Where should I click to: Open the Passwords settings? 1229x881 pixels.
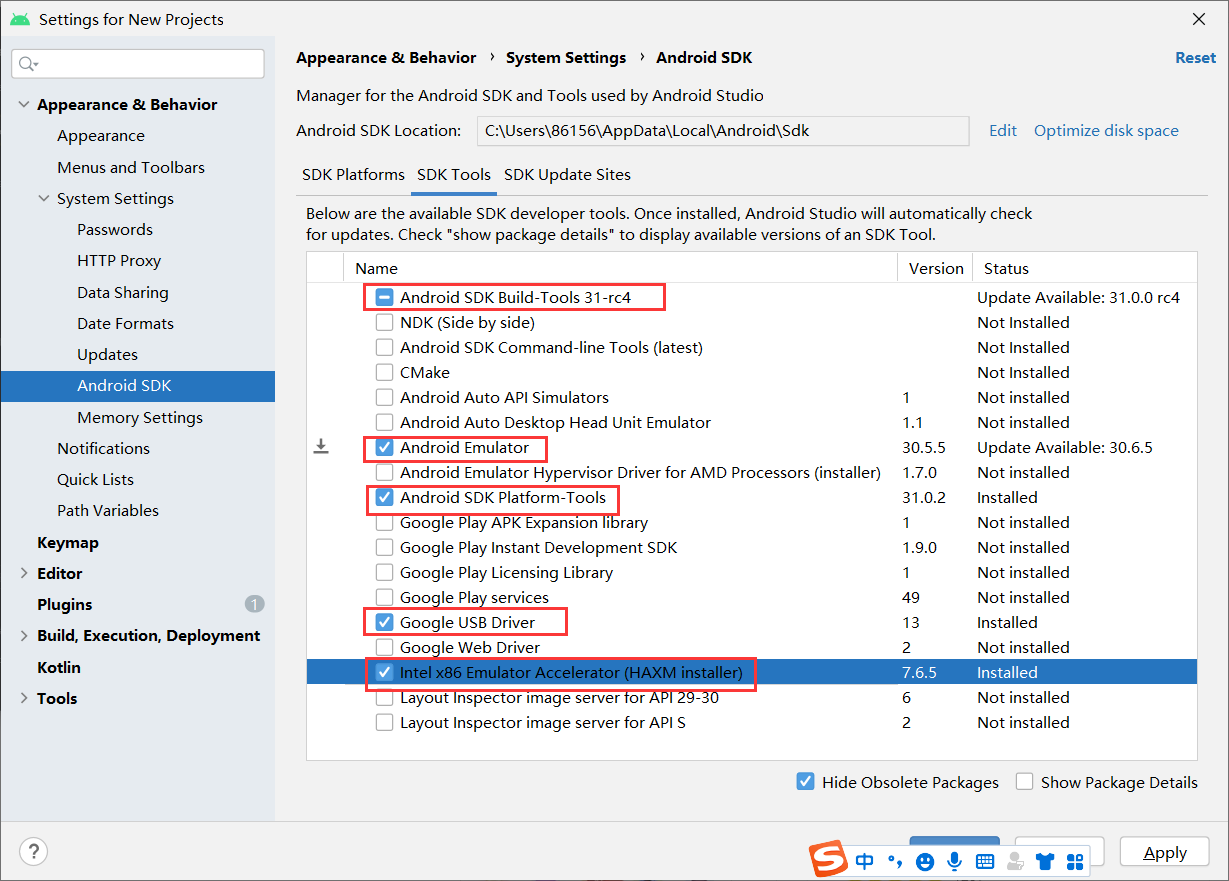pos(115,229)
